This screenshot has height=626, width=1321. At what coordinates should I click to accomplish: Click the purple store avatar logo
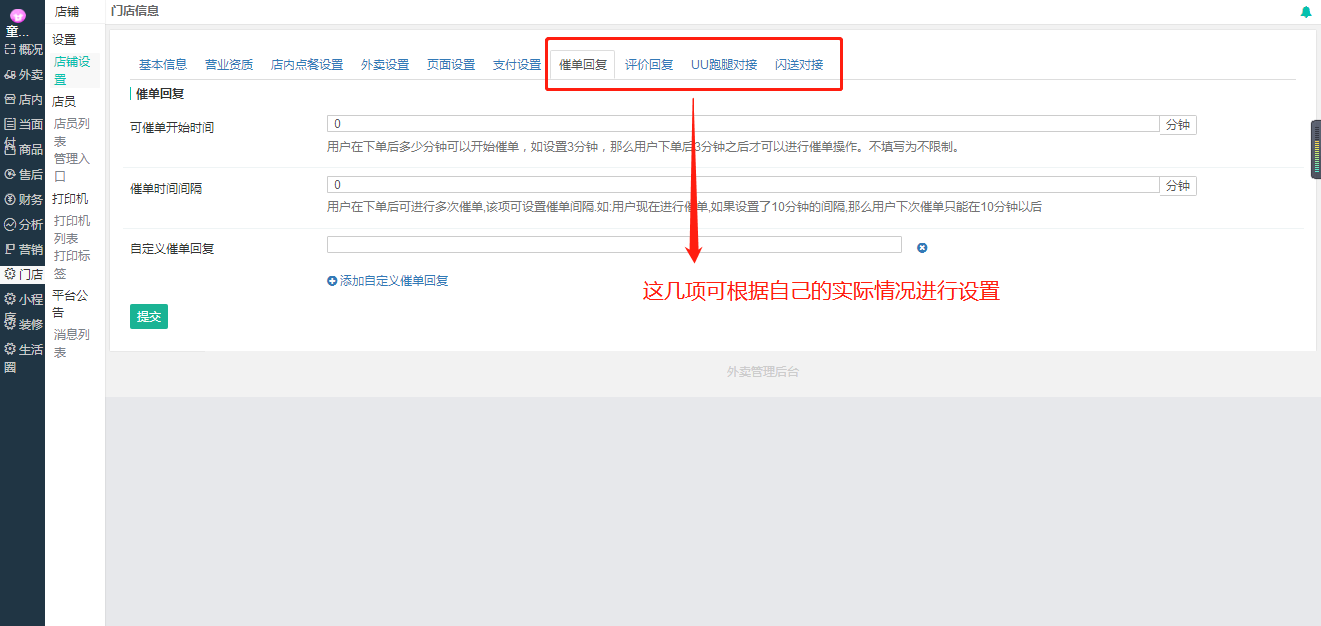point(17,15)
